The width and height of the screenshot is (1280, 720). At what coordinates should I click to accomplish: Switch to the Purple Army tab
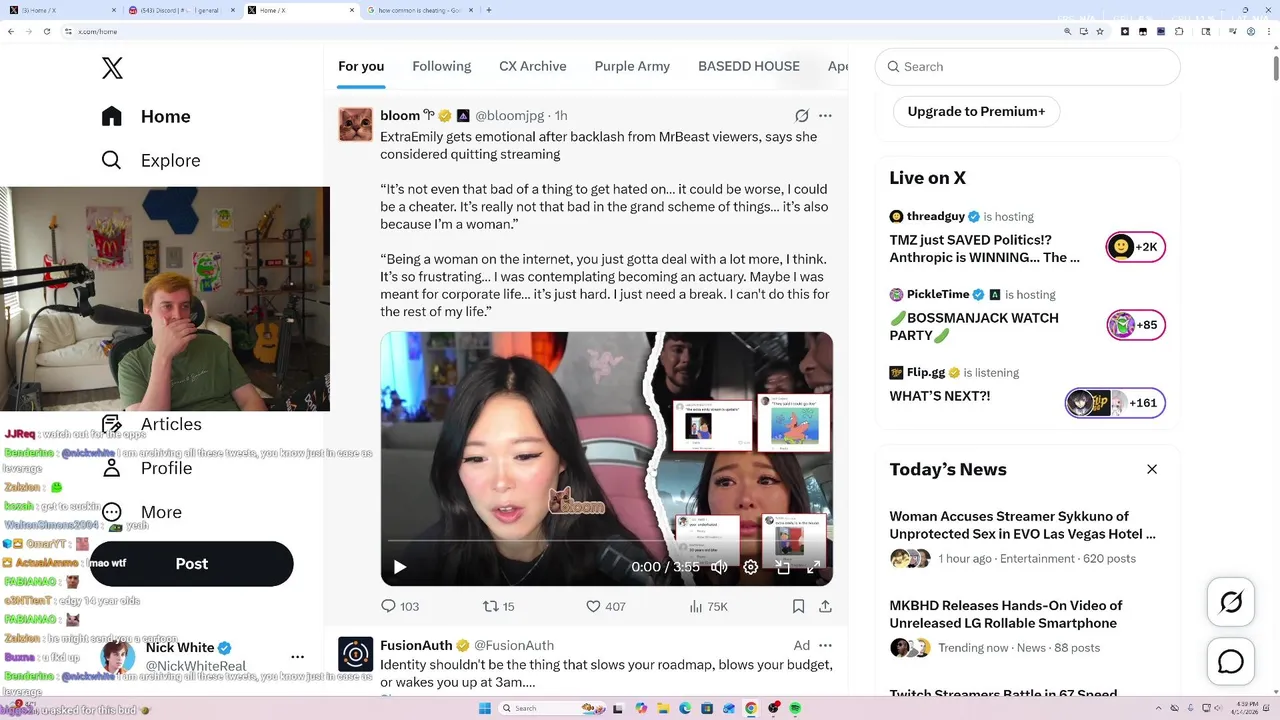click(x=632, y=66)
